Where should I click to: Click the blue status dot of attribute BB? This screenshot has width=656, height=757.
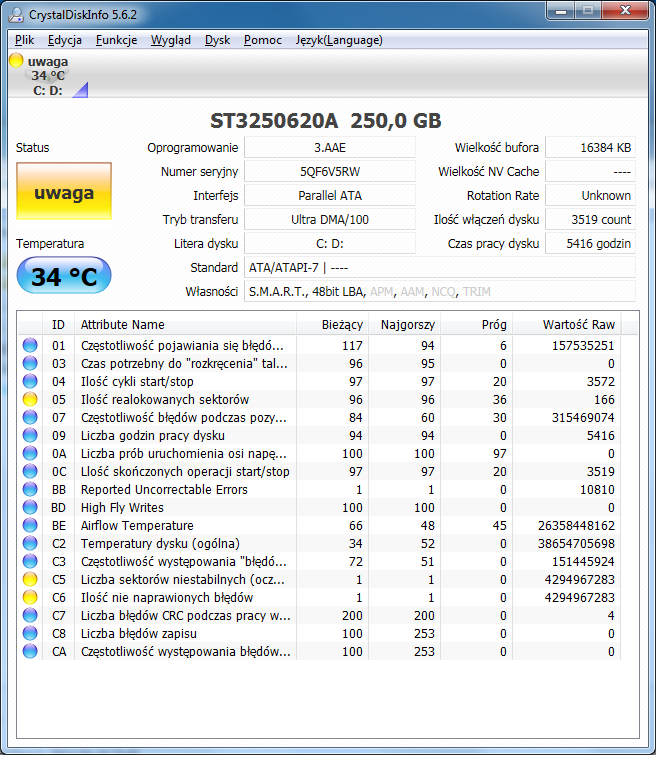pyautogui.click(x=30, y=490)
